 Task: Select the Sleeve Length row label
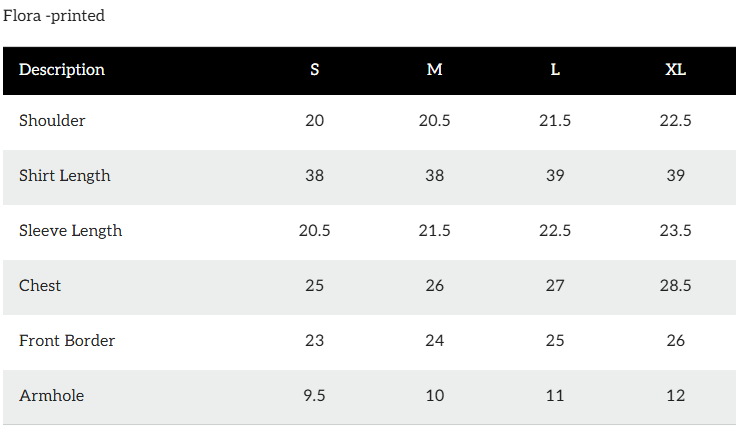pyautogui.click(x=70, y=231)
